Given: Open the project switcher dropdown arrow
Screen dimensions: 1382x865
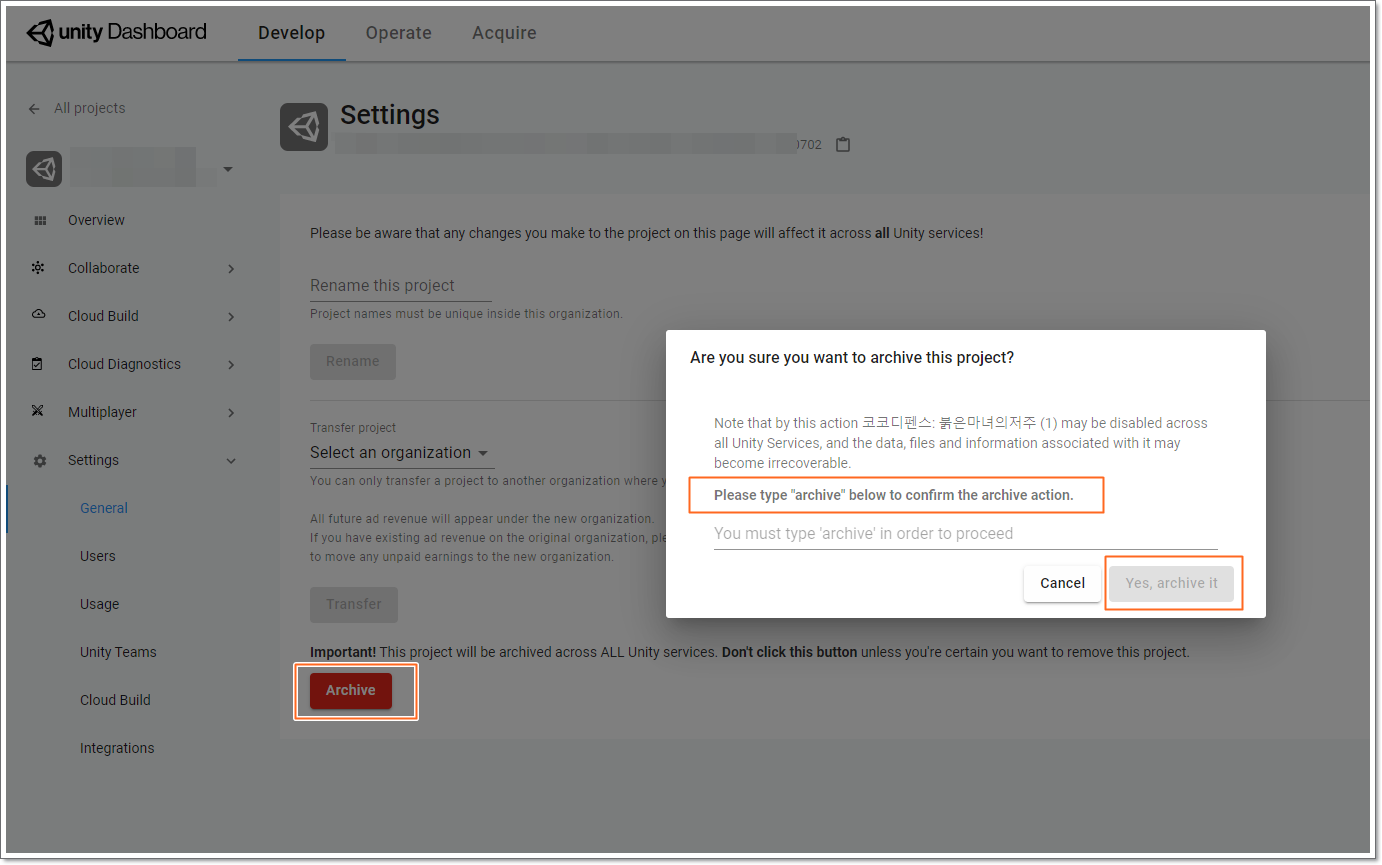Looking at the screenshot, I should tap(228, 170).
